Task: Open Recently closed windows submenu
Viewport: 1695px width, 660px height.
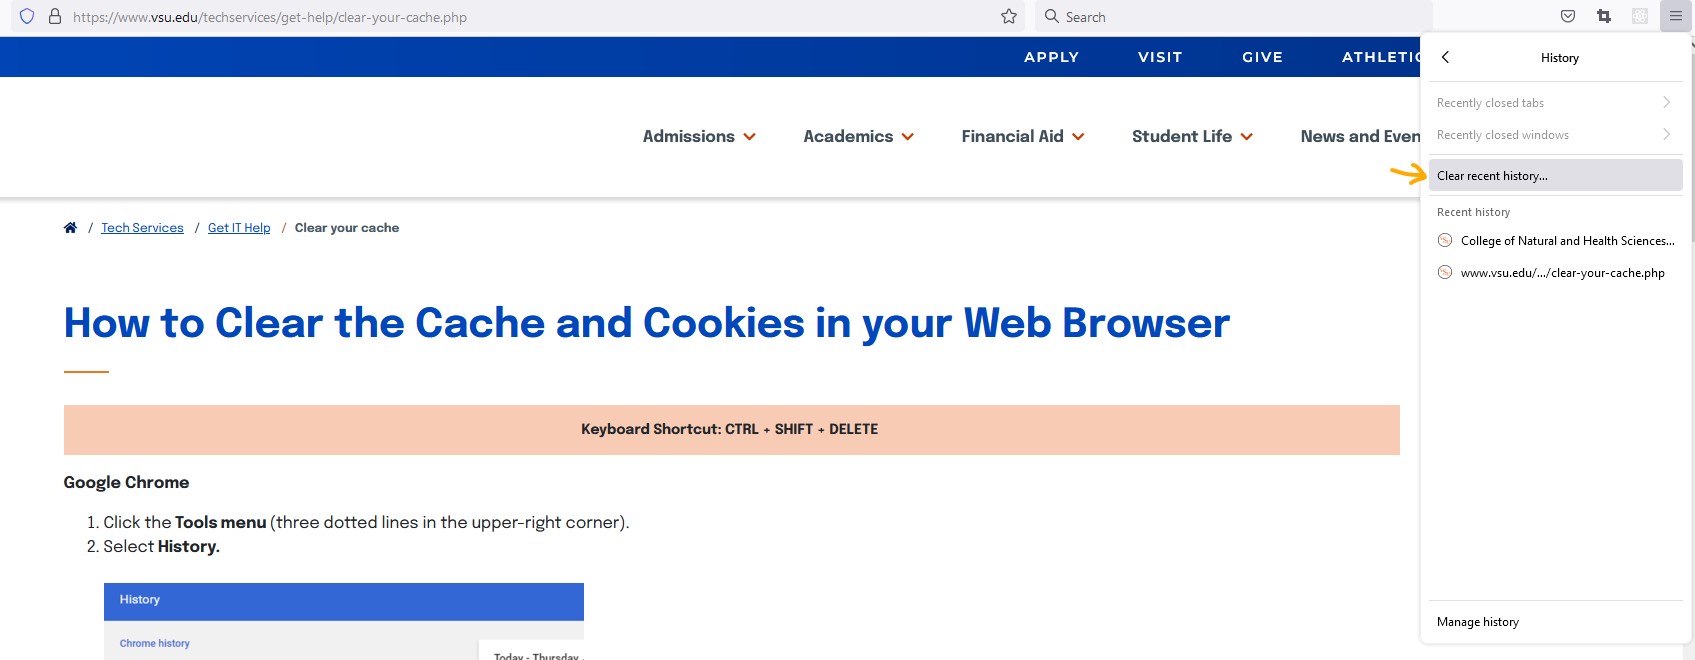Action: 1555,135
